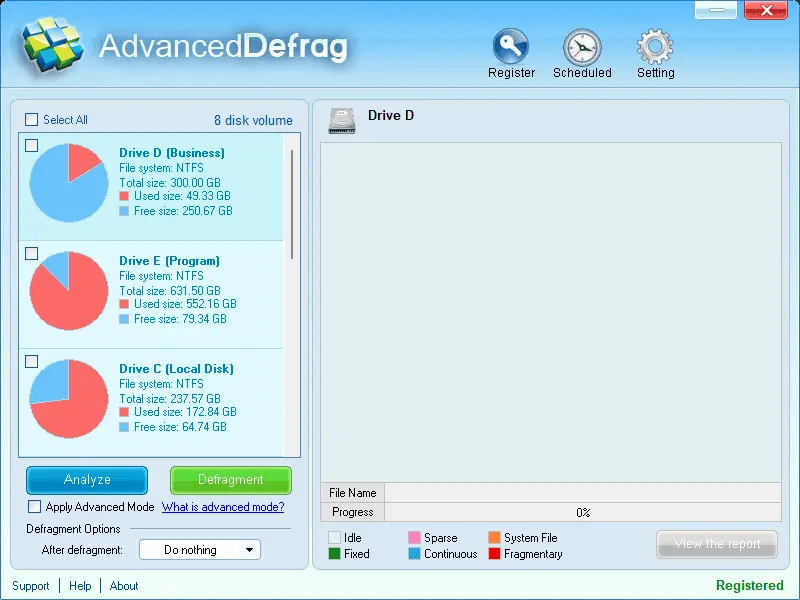This screenshot has height=600, width=800.
Task: Click the Drive D usage pie chart
Action: coord(69,183)
